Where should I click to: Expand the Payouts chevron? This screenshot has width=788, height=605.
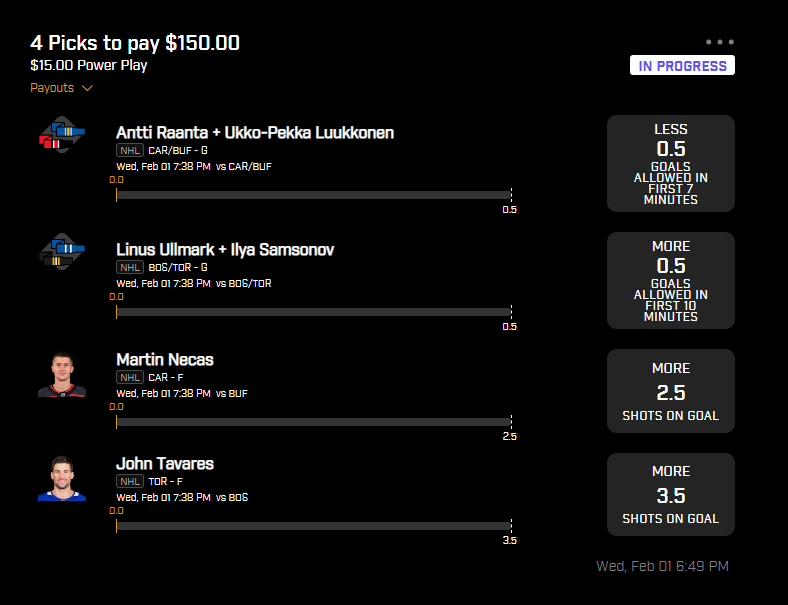87,88
